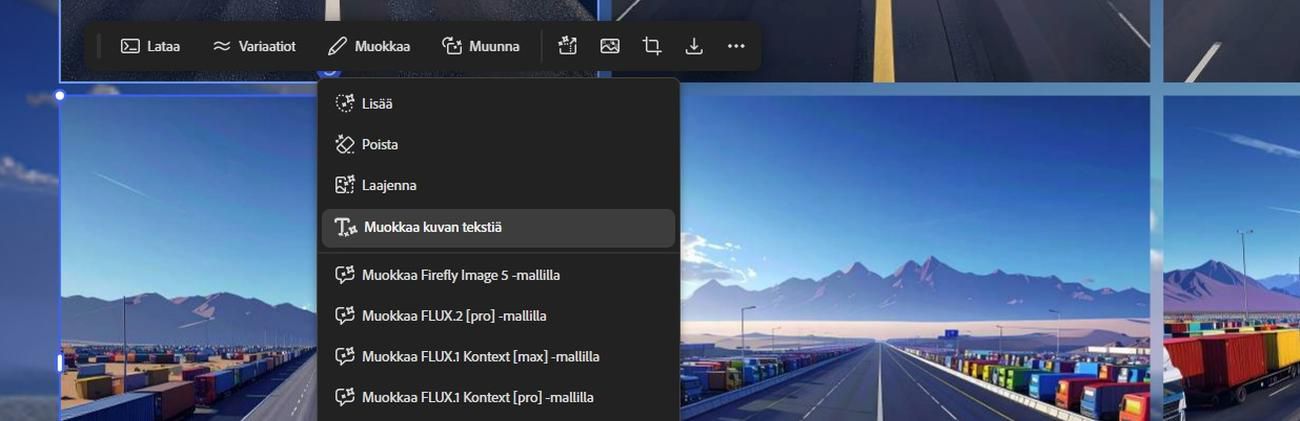Image resolution: width=1300 pixels, height=421 pixels.
Task: Click the convert icon beside Muunna
Action: point(452,46)
